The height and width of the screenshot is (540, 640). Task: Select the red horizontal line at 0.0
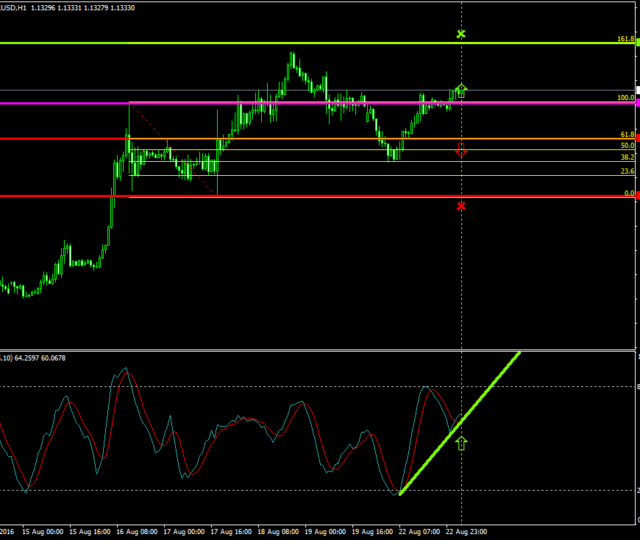click(x=300, y=197)
